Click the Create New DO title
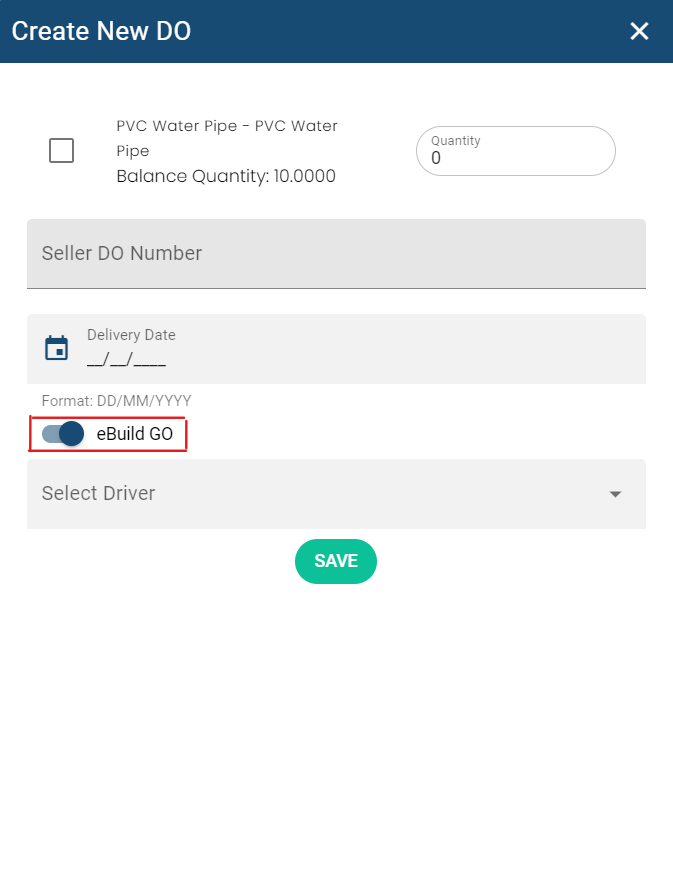Image resolution: width=673 pixels, height=880 pixels. pyautogui.click(x=101, y=31)
